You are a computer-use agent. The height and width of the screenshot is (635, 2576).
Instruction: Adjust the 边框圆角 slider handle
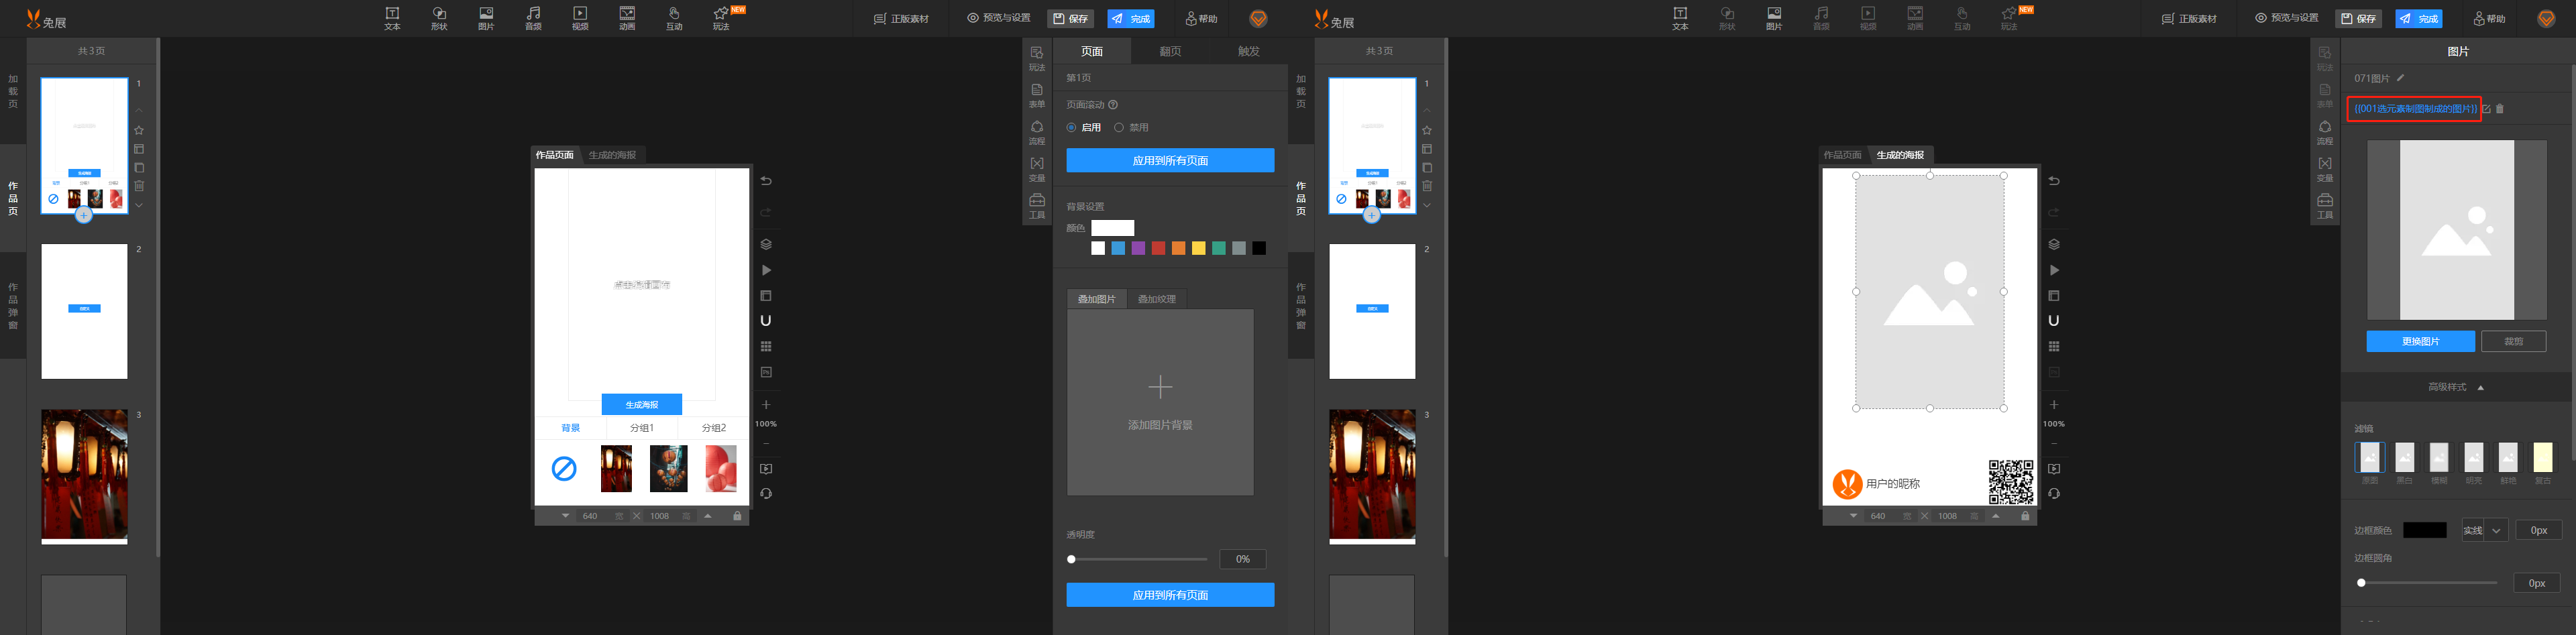pos(2361,583)
